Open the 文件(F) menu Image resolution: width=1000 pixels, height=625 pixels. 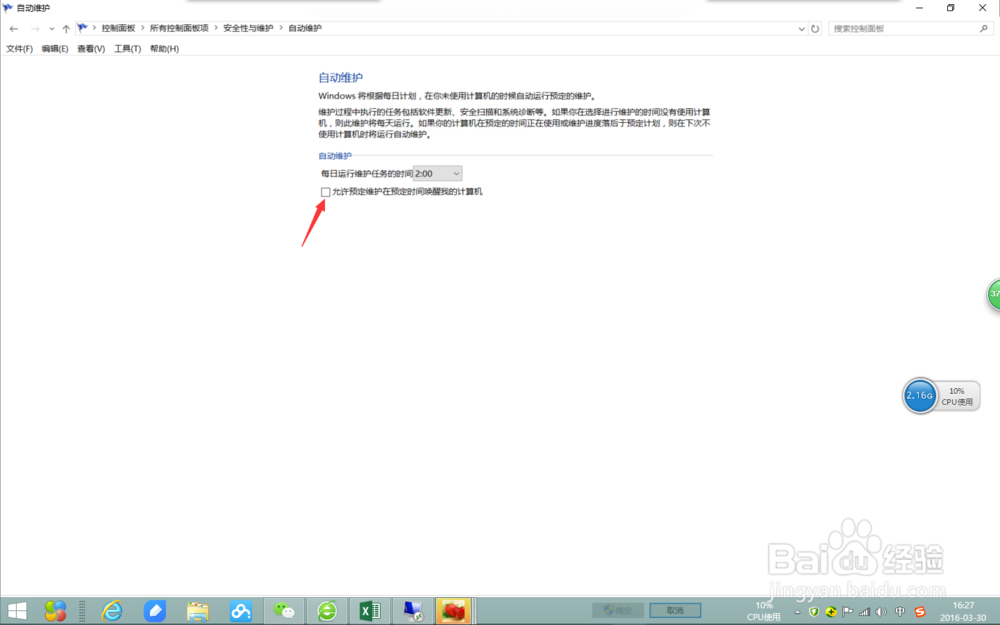coord(20,48)
